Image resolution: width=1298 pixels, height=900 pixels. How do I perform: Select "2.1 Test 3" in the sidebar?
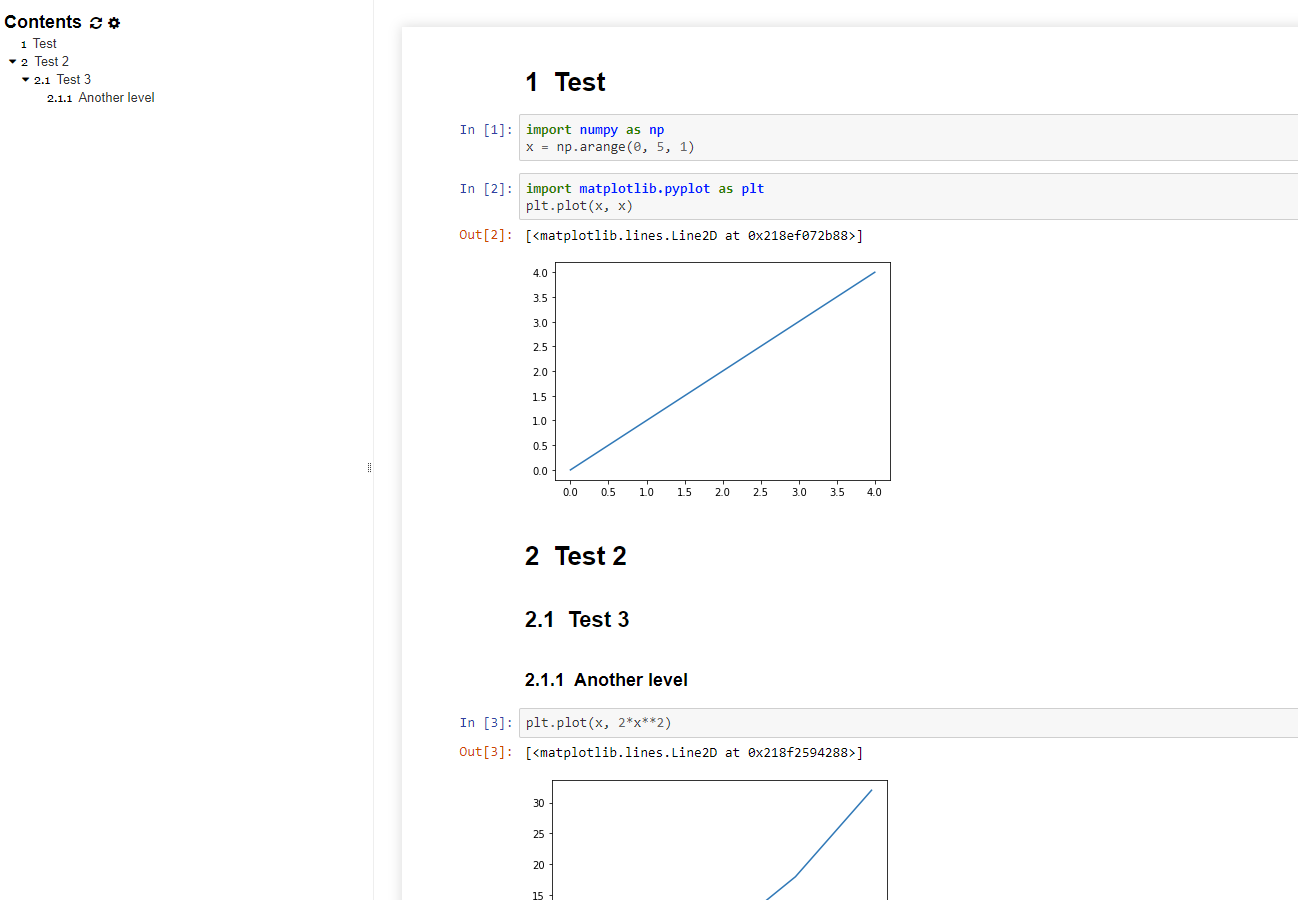click(x=72, y=79)
